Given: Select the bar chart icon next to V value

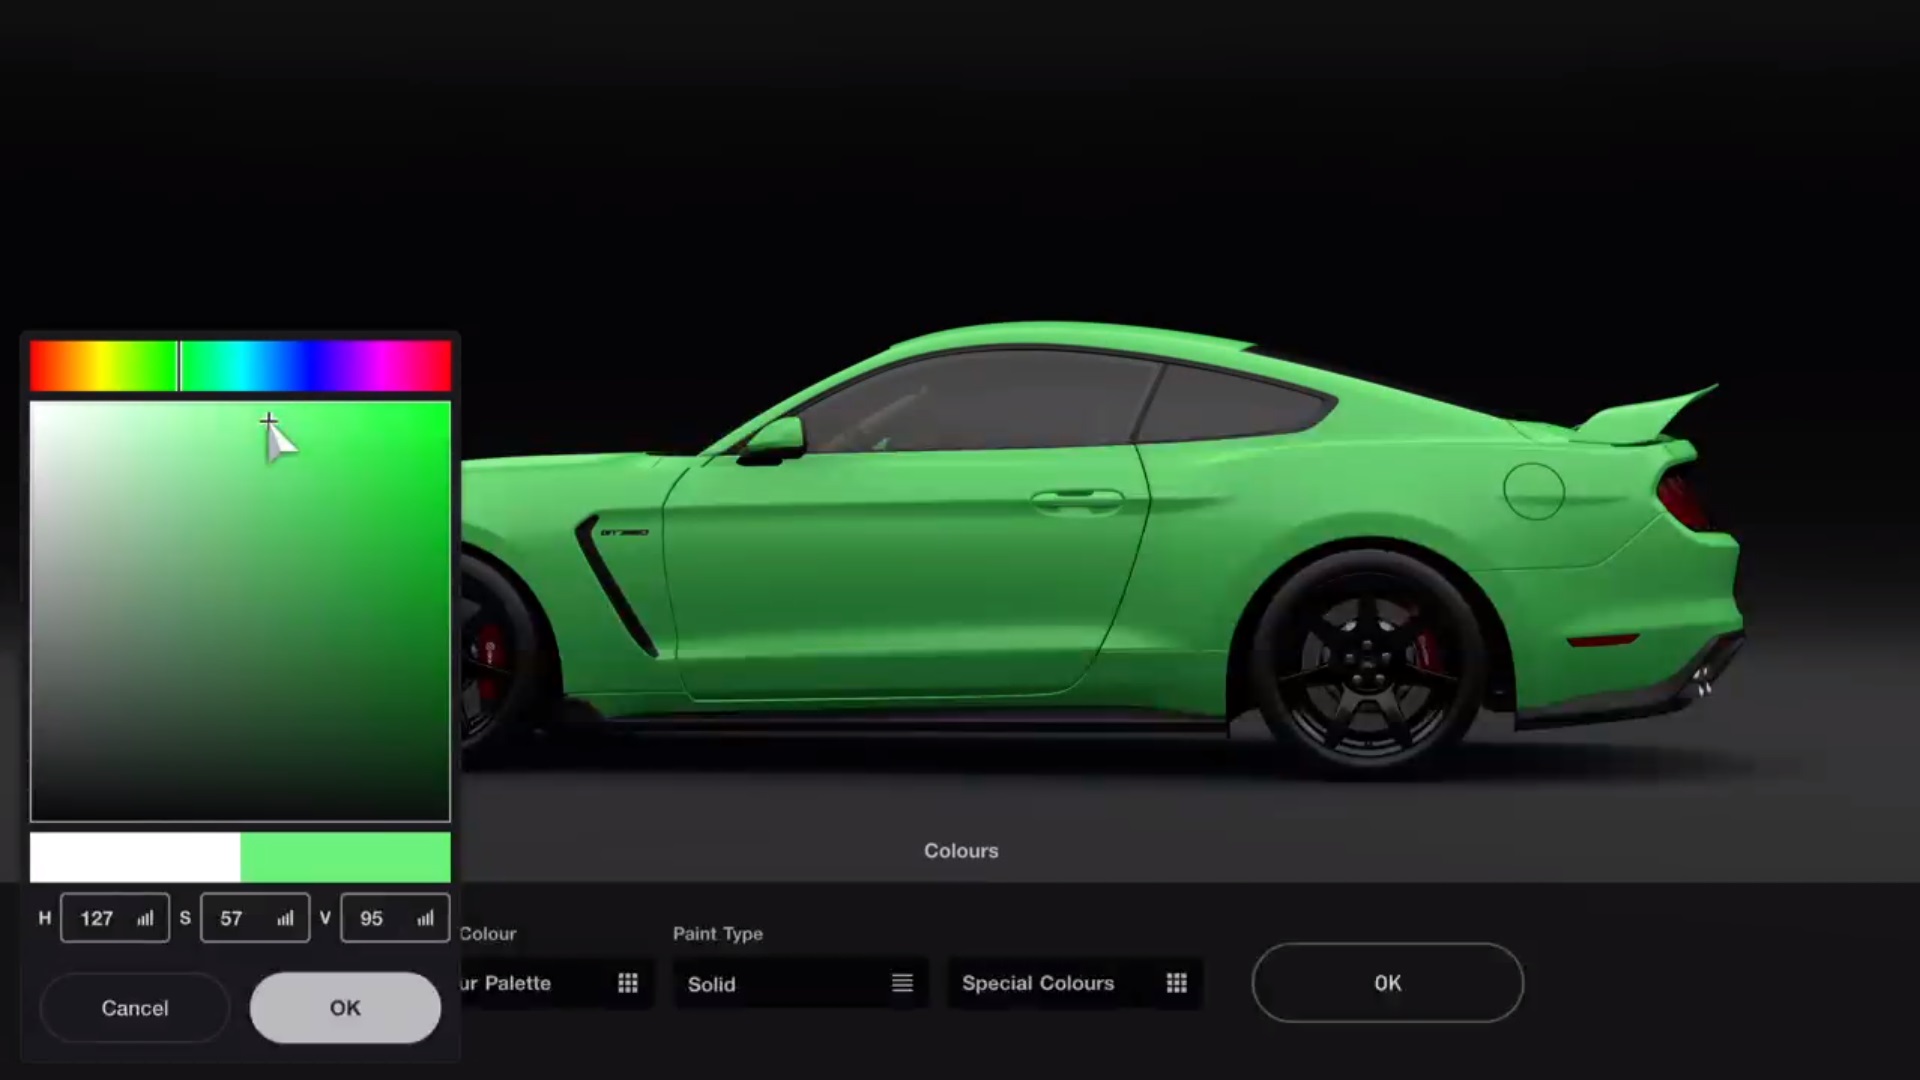Looking at the screenshot, I should point(426,918).
